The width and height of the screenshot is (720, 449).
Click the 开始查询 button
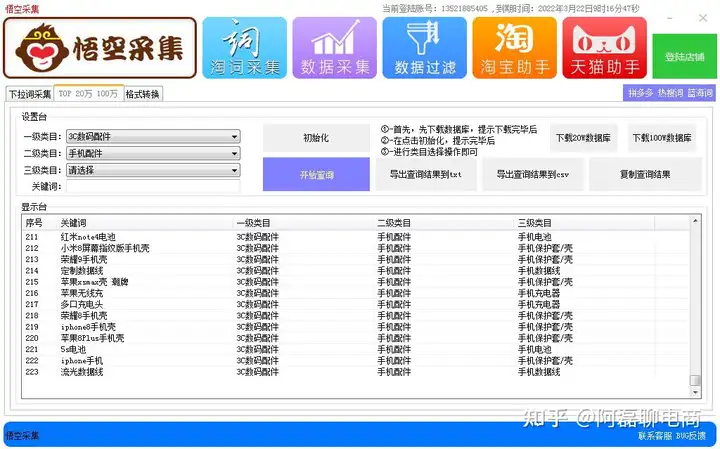click(x=316, y=174)
